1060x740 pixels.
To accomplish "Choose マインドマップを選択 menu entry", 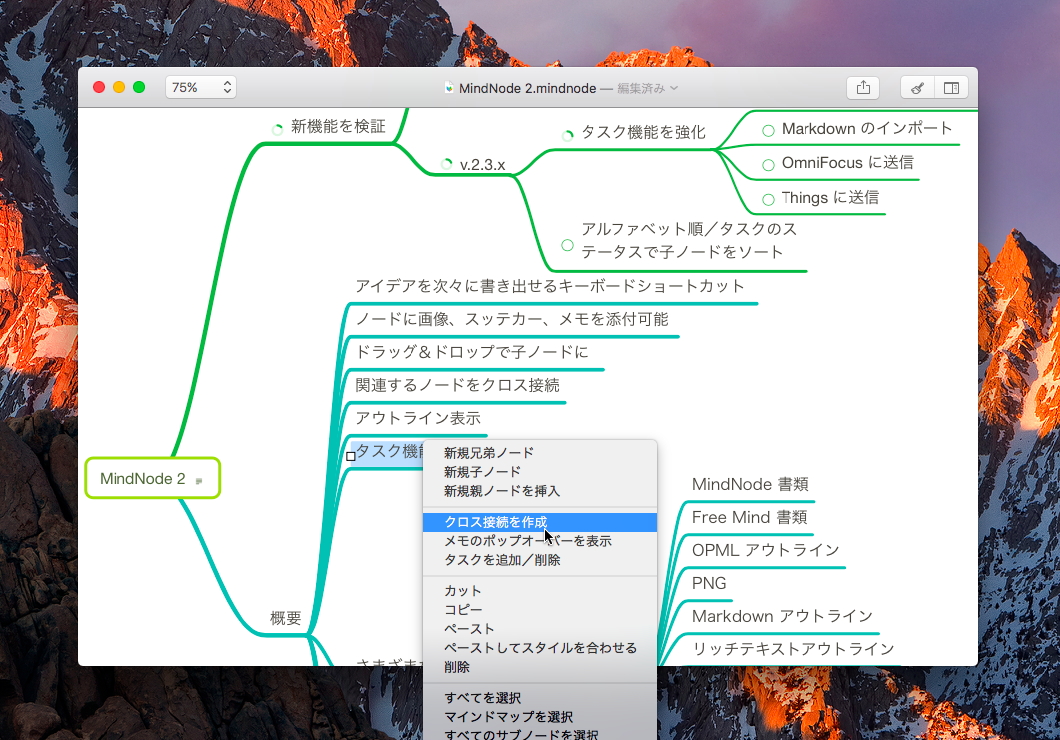I will [x=539, y=716].
